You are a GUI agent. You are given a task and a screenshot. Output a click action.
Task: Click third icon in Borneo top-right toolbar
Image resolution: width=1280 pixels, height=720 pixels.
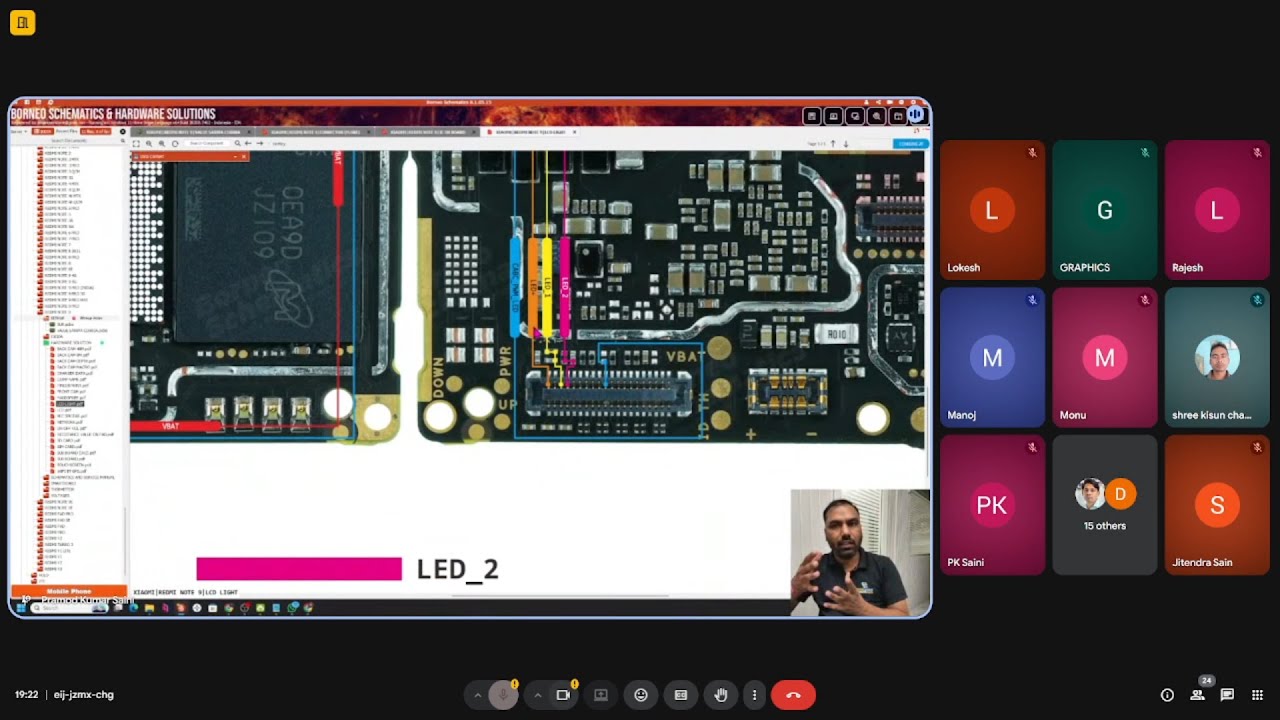(854, 116)
